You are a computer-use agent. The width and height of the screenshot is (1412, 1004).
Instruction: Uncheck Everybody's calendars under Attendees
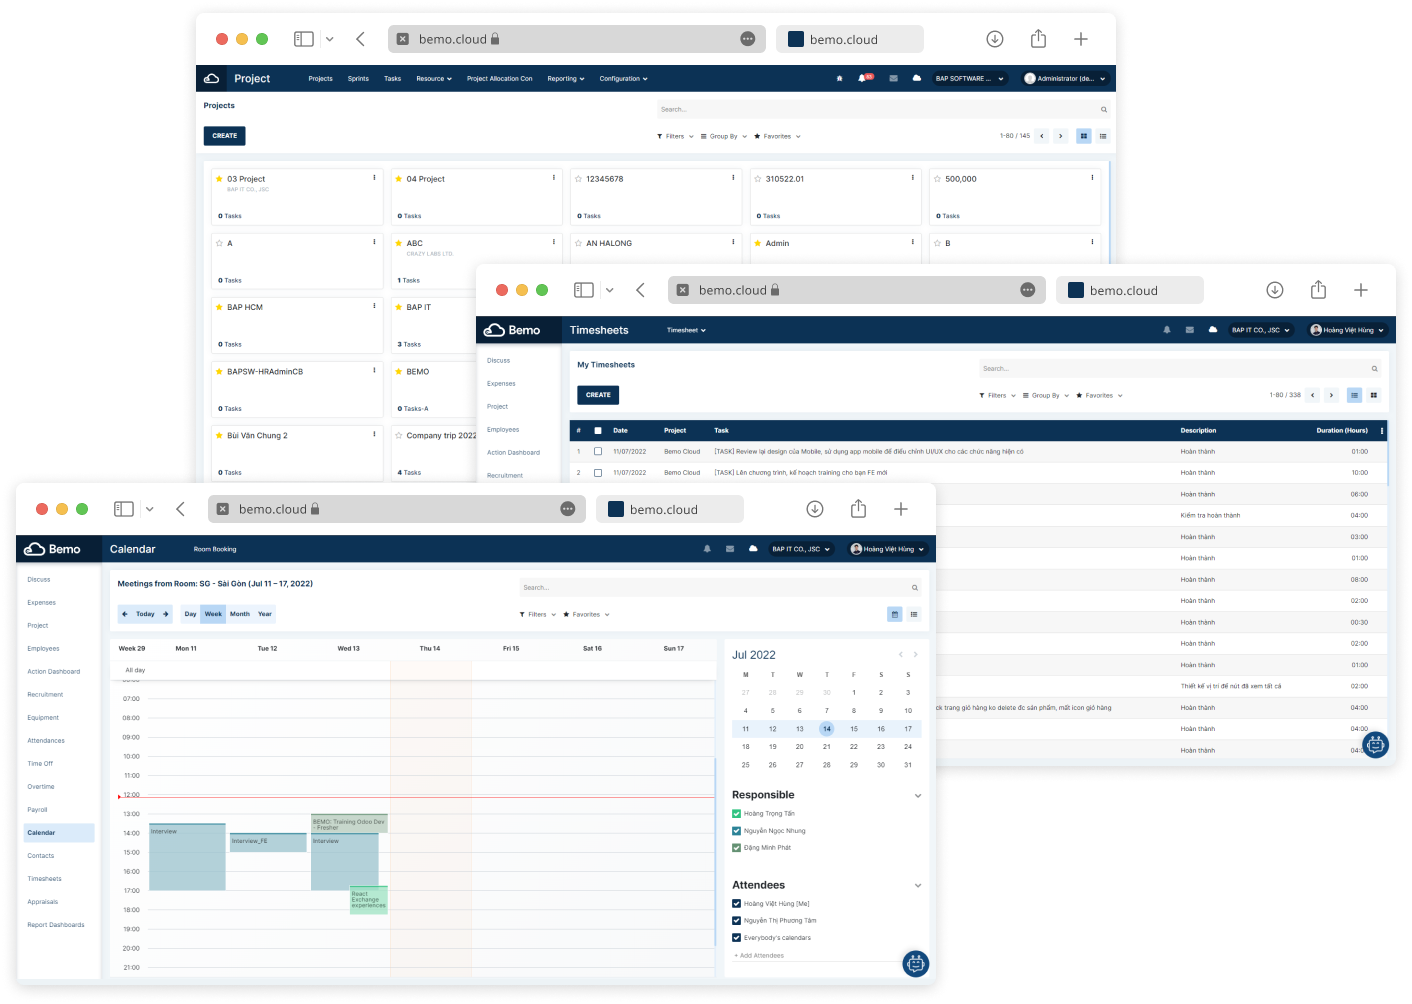tap(737, 938)
